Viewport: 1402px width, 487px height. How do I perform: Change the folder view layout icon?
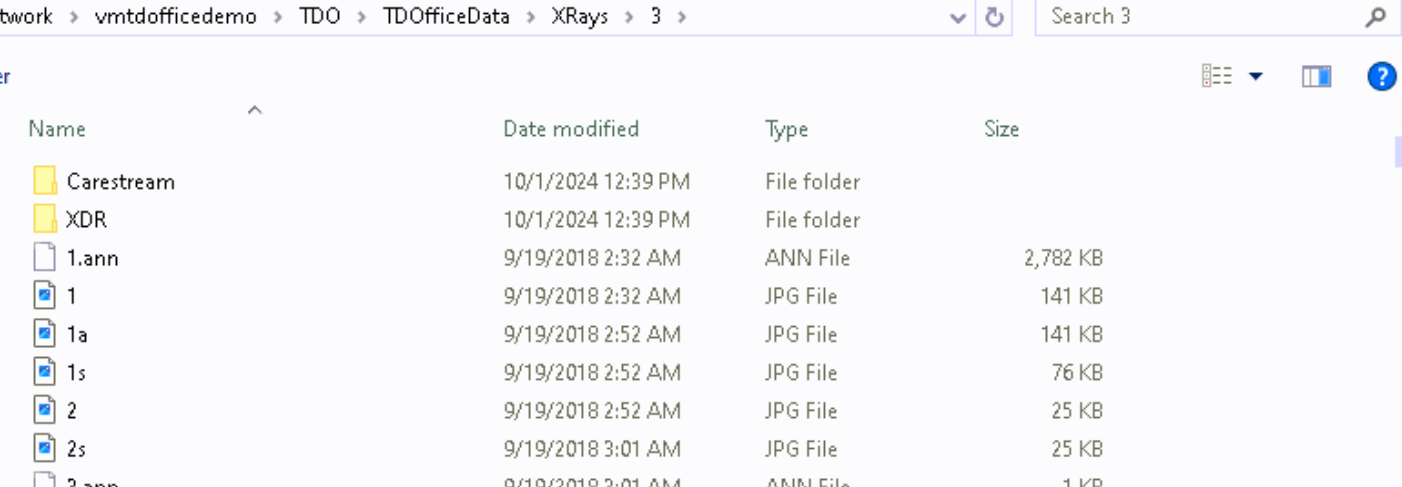1217,77
